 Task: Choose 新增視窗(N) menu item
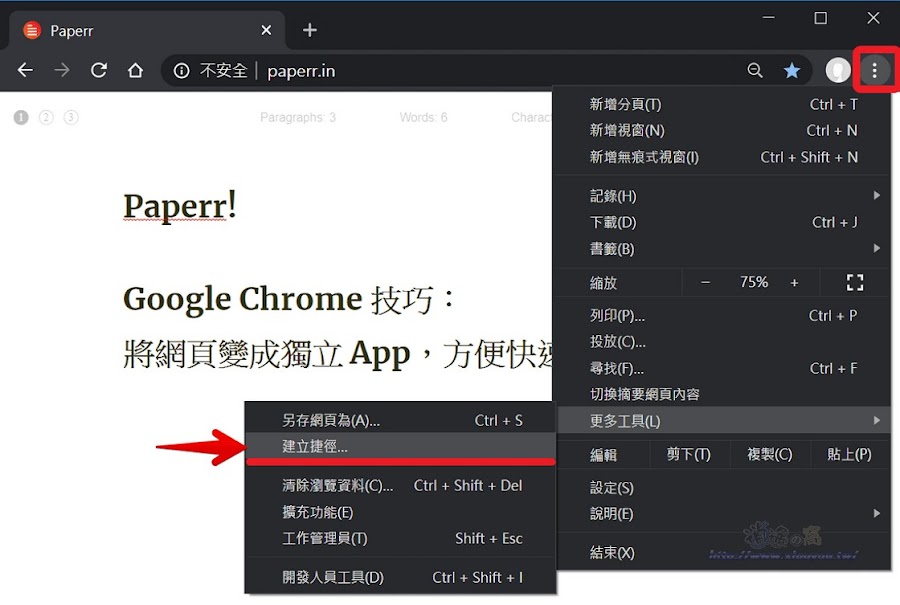pyautogui.click(x=723, y=130)
